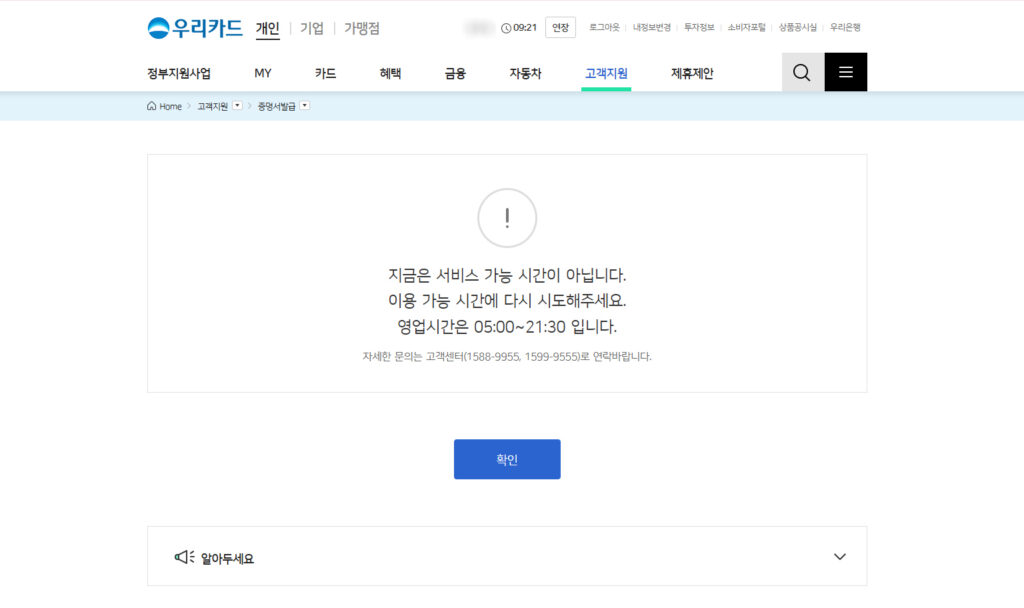Viewport: 1024px width, 608px height.
Task: Open the 증명서발급 breadcrumb dropdown
Action: coord(305,105)
